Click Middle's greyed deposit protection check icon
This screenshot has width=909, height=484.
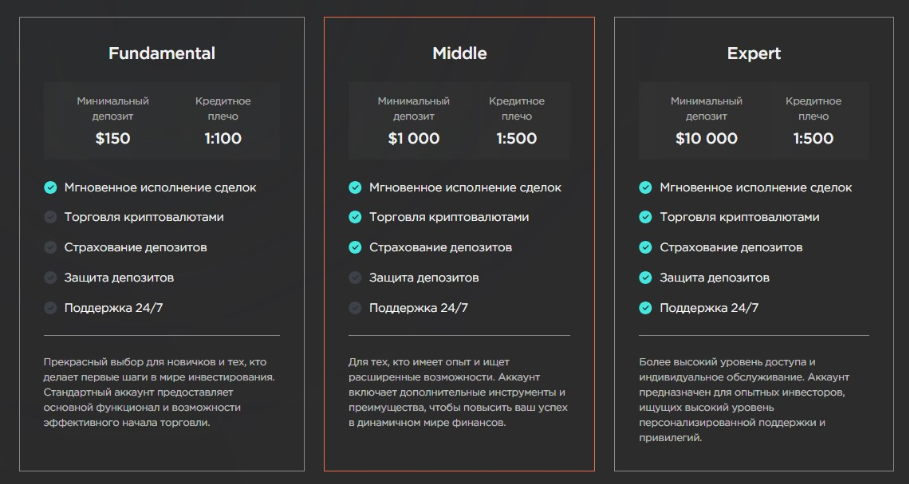pos(355,277)
